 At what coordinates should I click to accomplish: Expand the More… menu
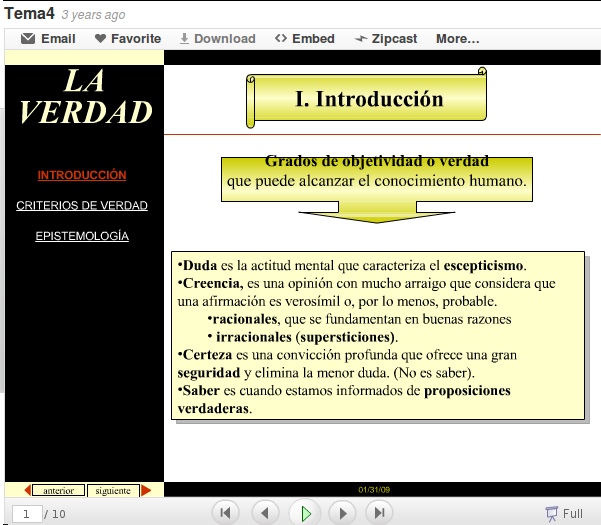pyautogui.click(x=457, y=39)
